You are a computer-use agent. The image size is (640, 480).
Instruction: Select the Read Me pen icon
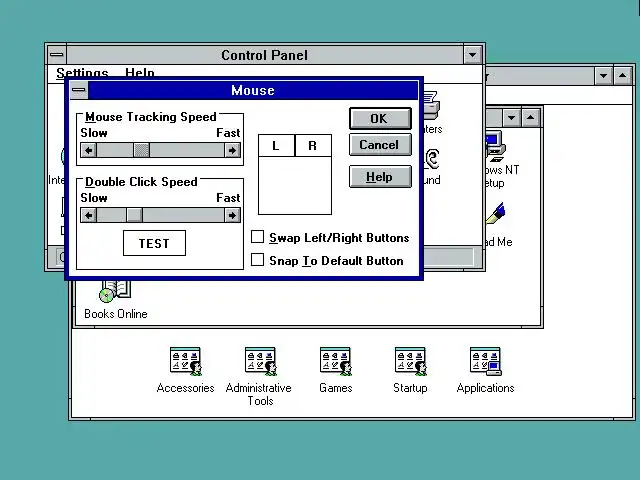click(x=496, y=213)
